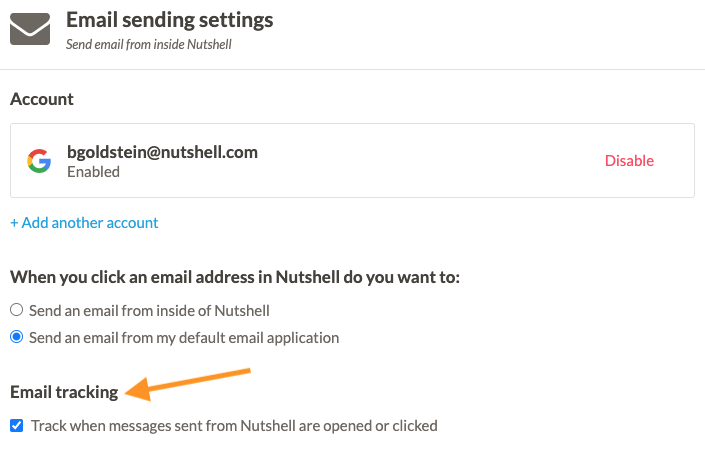Click the plus sign before Add another account
The width and height of the screenshot is (705, 453).
(x=14, y=223)
